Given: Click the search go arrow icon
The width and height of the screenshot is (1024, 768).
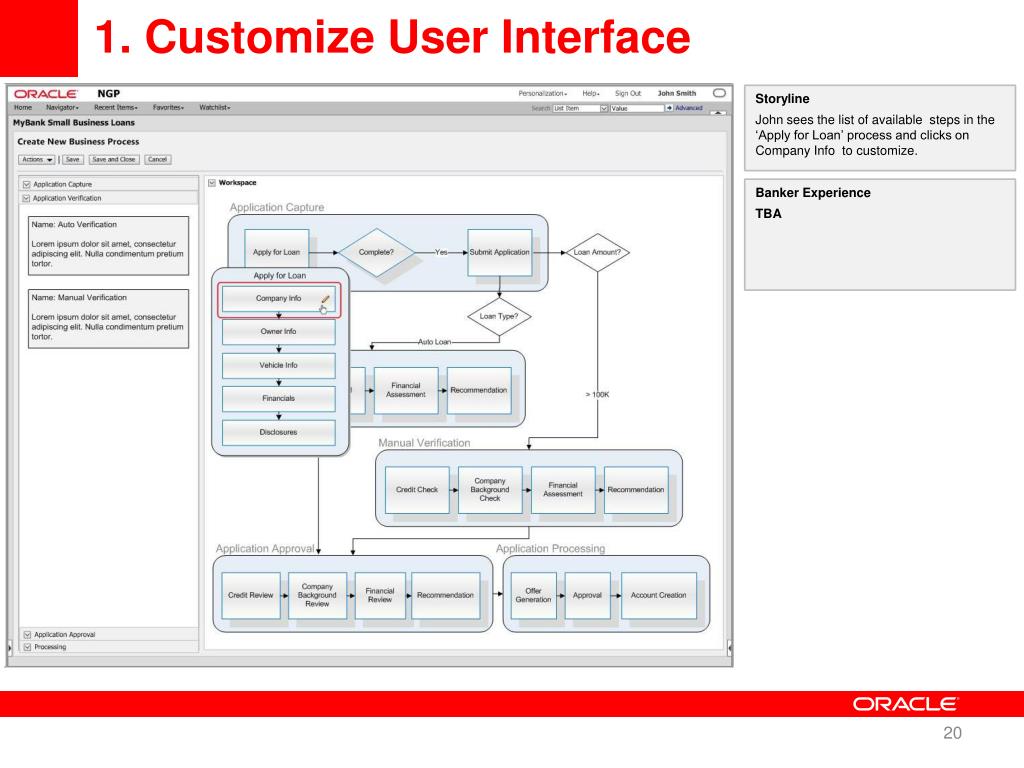Looking at the screenshot, I should 669,108.
